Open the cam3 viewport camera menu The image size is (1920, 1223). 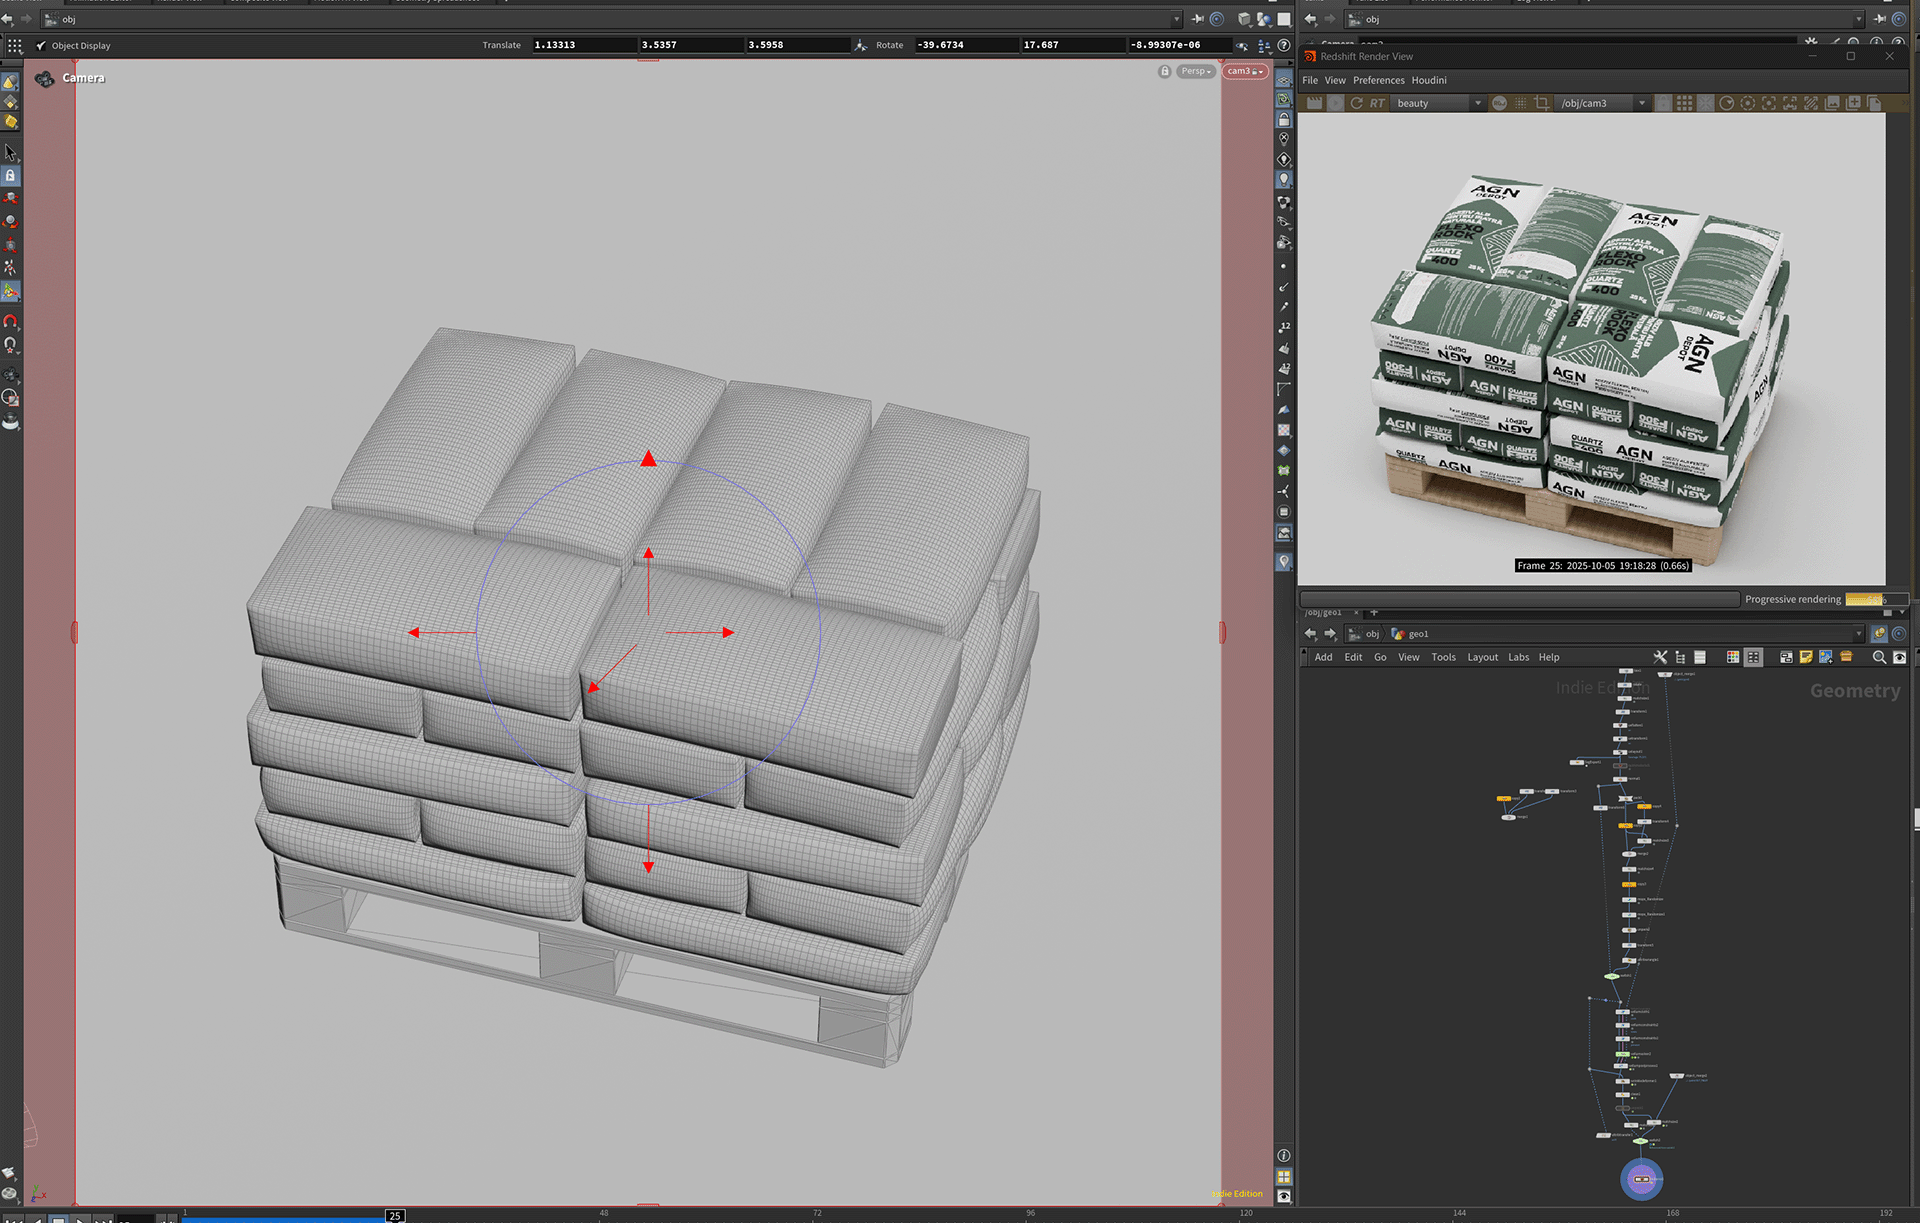coord(1244,71)
